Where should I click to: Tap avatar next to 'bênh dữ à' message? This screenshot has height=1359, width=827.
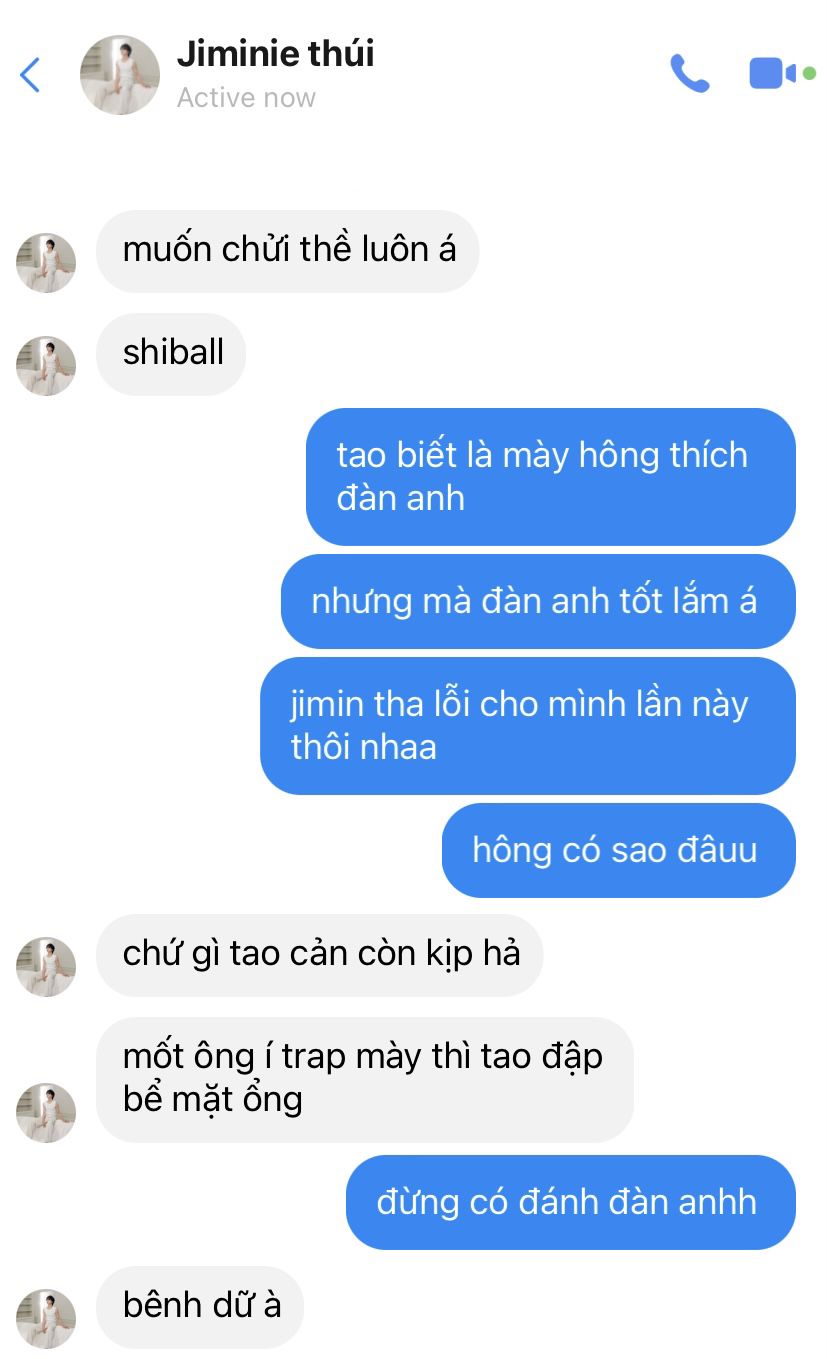[x=46, y=1319]
